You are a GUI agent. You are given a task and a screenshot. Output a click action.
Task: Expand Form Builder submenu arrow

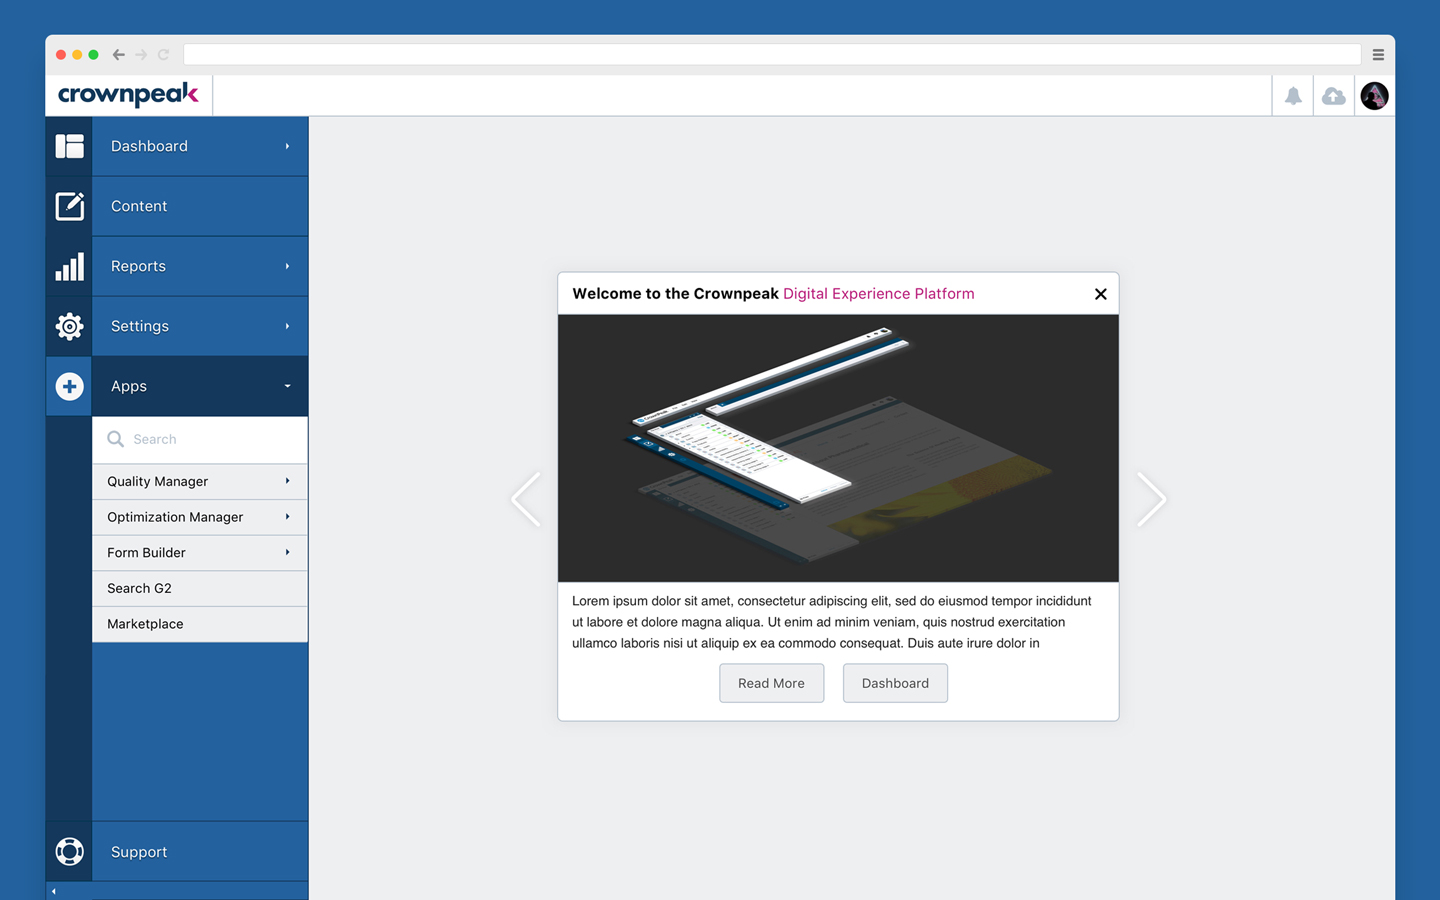(x=287, y=552)
